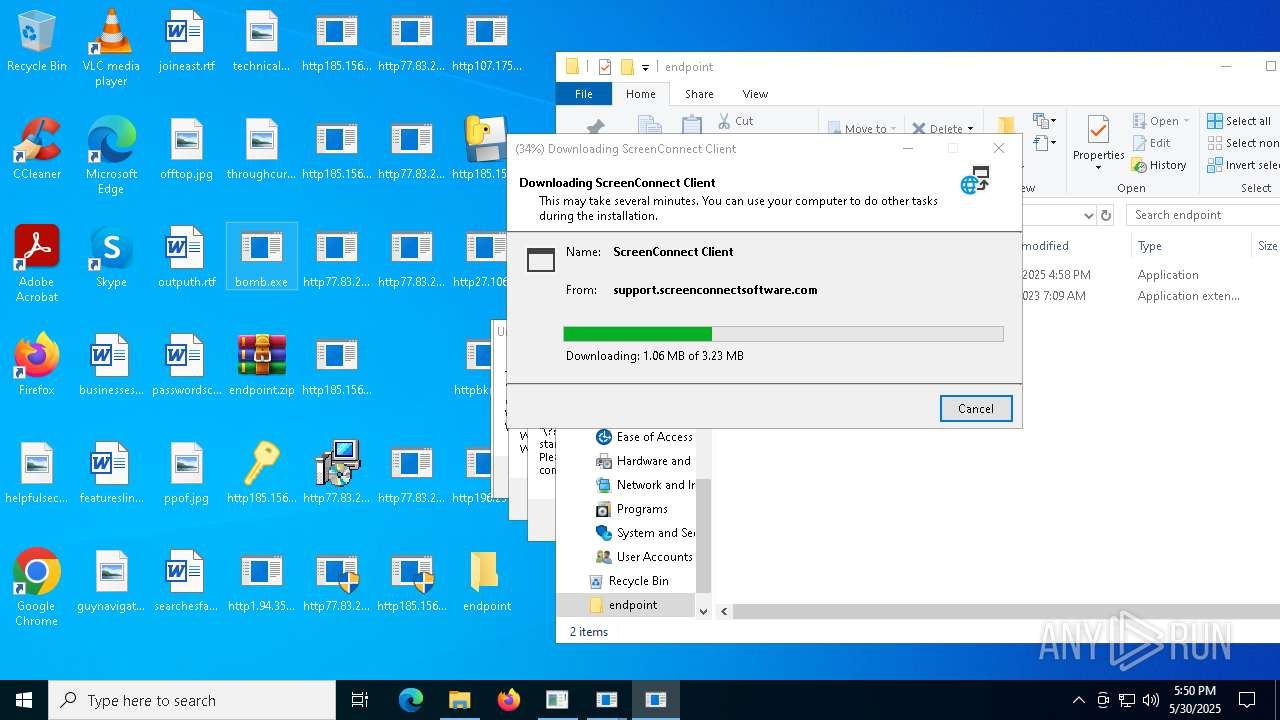Open the Windows Start menu
The image size is (1280, 720).
pyautogui.click(x=24, y=700)
